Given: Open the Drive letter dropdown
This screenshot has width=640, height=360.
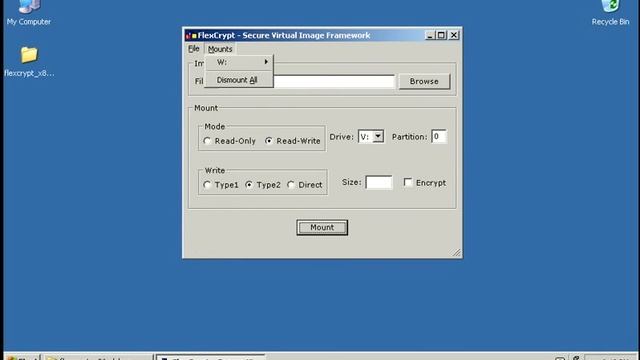Looking at the screenshot, I should 378,136.
